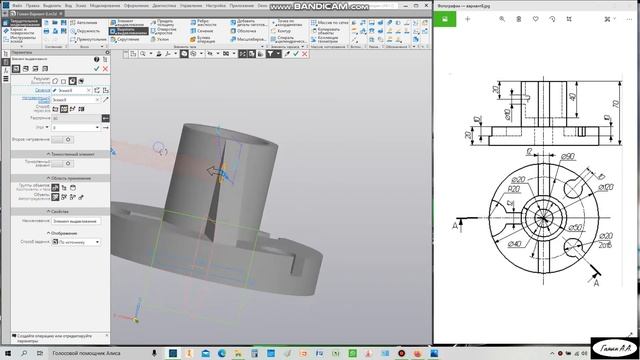Toggle Тонкостенный элемент switch

[62, 163]
